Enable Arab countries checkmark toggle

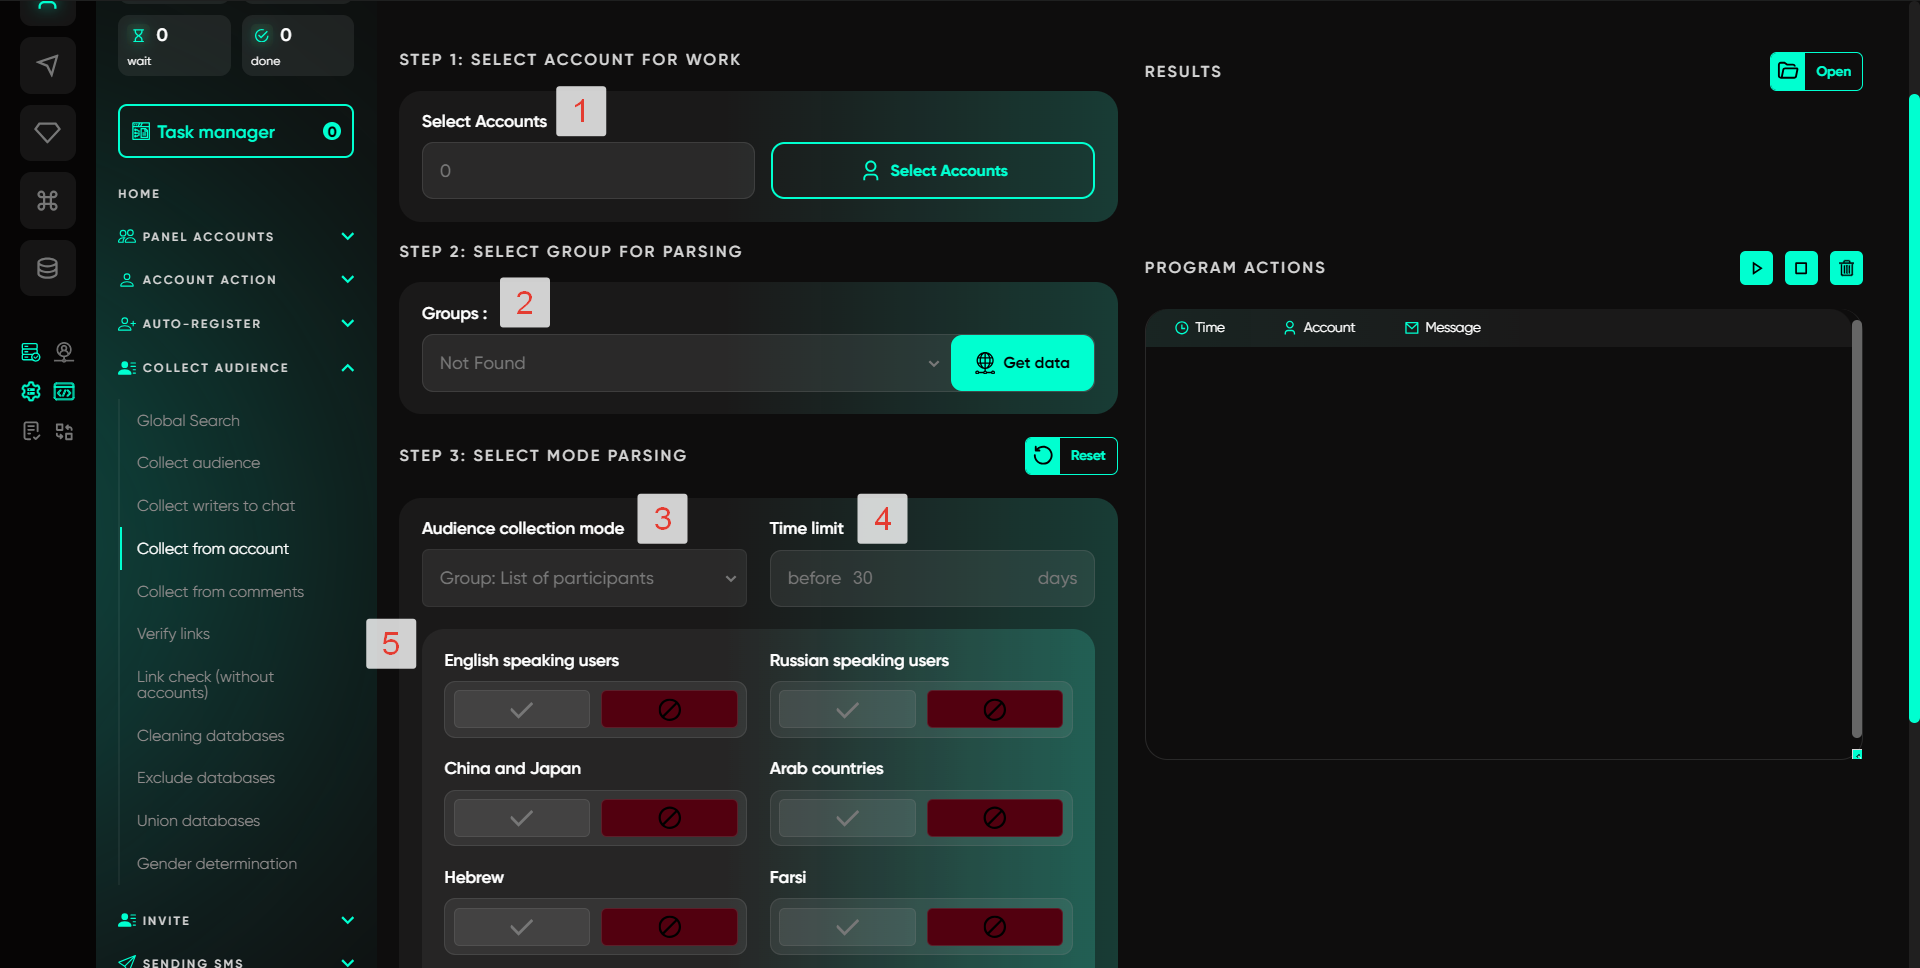point(847,818)
